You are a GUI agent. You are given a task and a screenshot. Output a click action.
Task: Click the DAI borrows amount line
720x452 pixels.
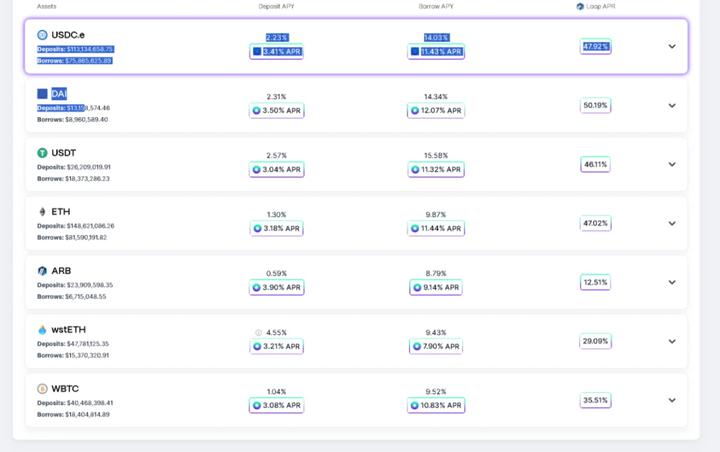73,119
